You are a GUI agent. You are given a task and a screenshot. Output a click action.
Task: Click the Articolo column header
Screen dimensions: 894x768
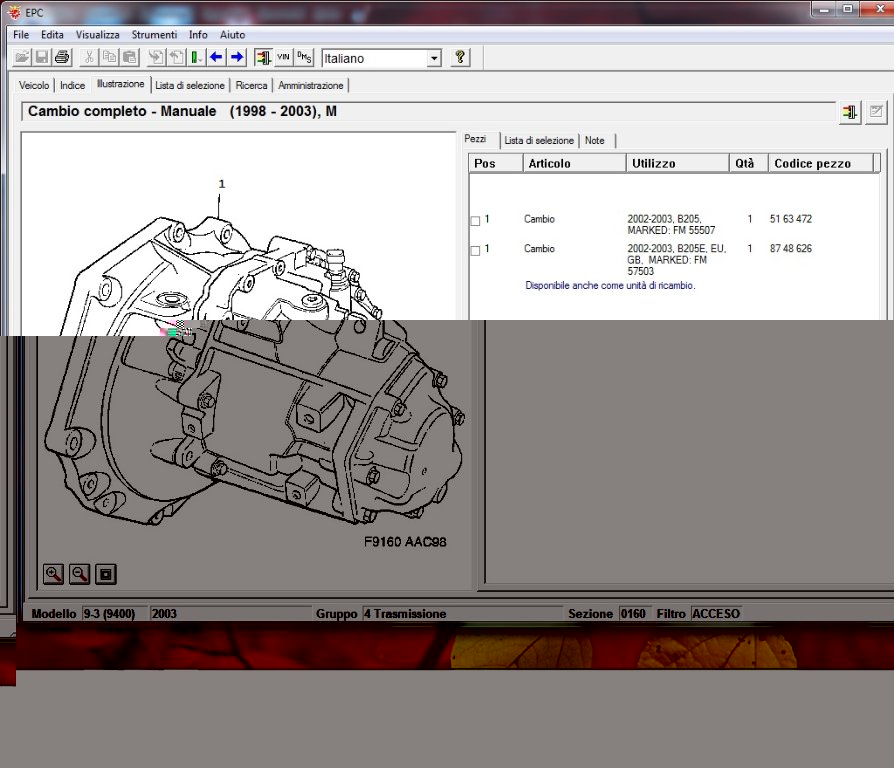pyautogui.click(x=574, y=163)
